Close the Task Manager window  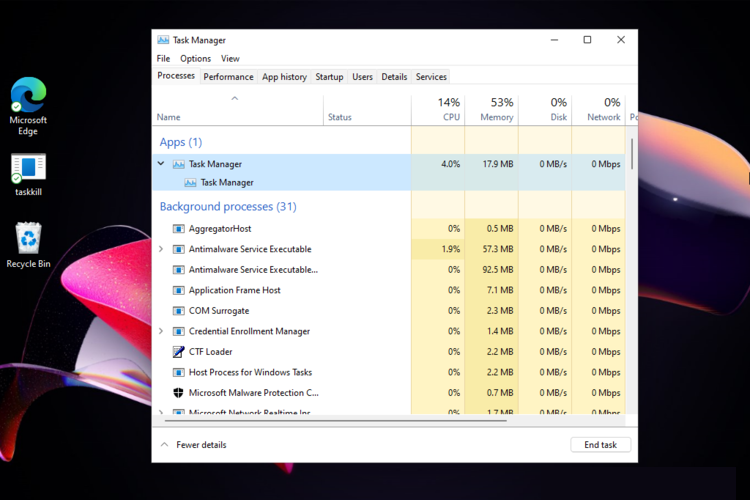tap(621, 40)
